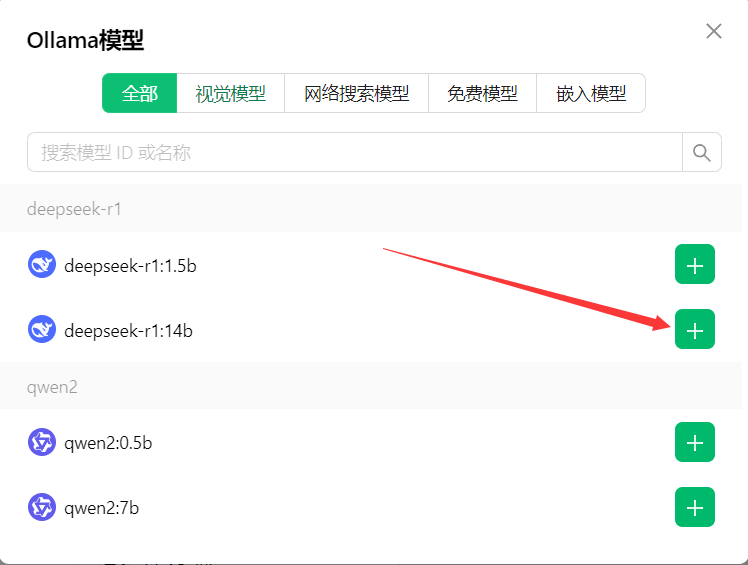Click the qwen2 group header

371,386
